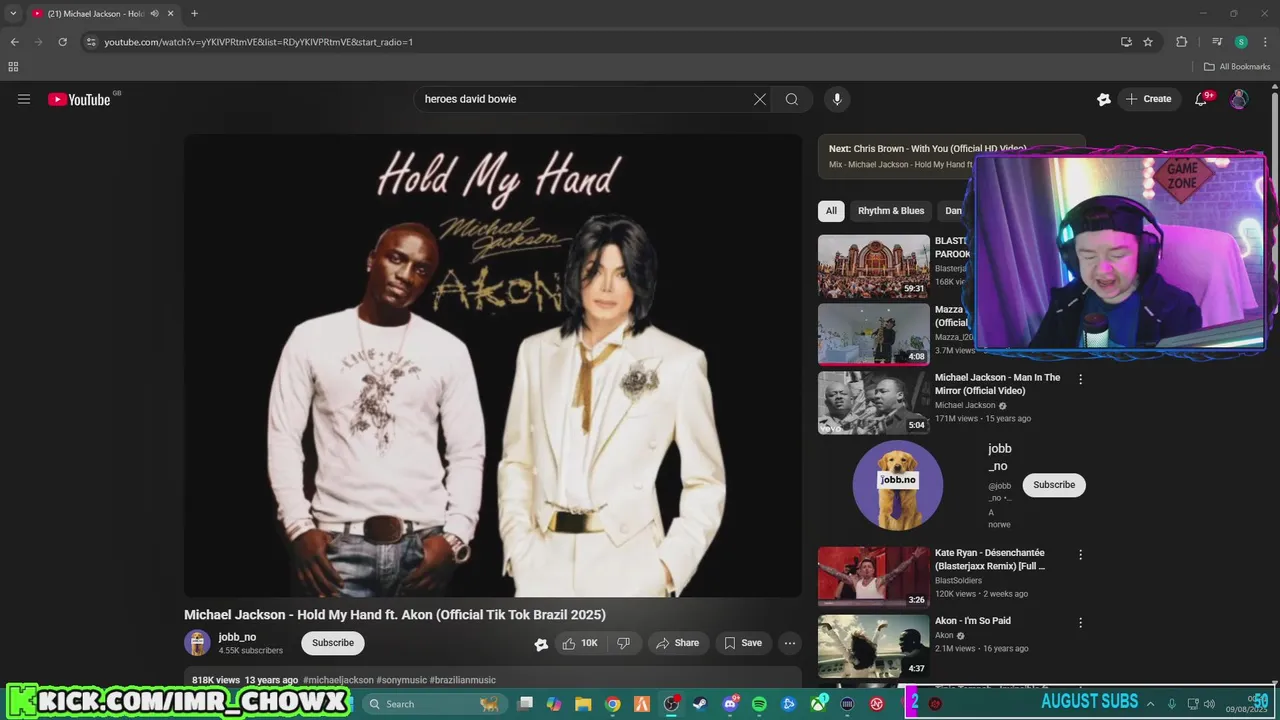Reload the page
Viewport: 1280px width, 720px height.
(x=62, y=42)
